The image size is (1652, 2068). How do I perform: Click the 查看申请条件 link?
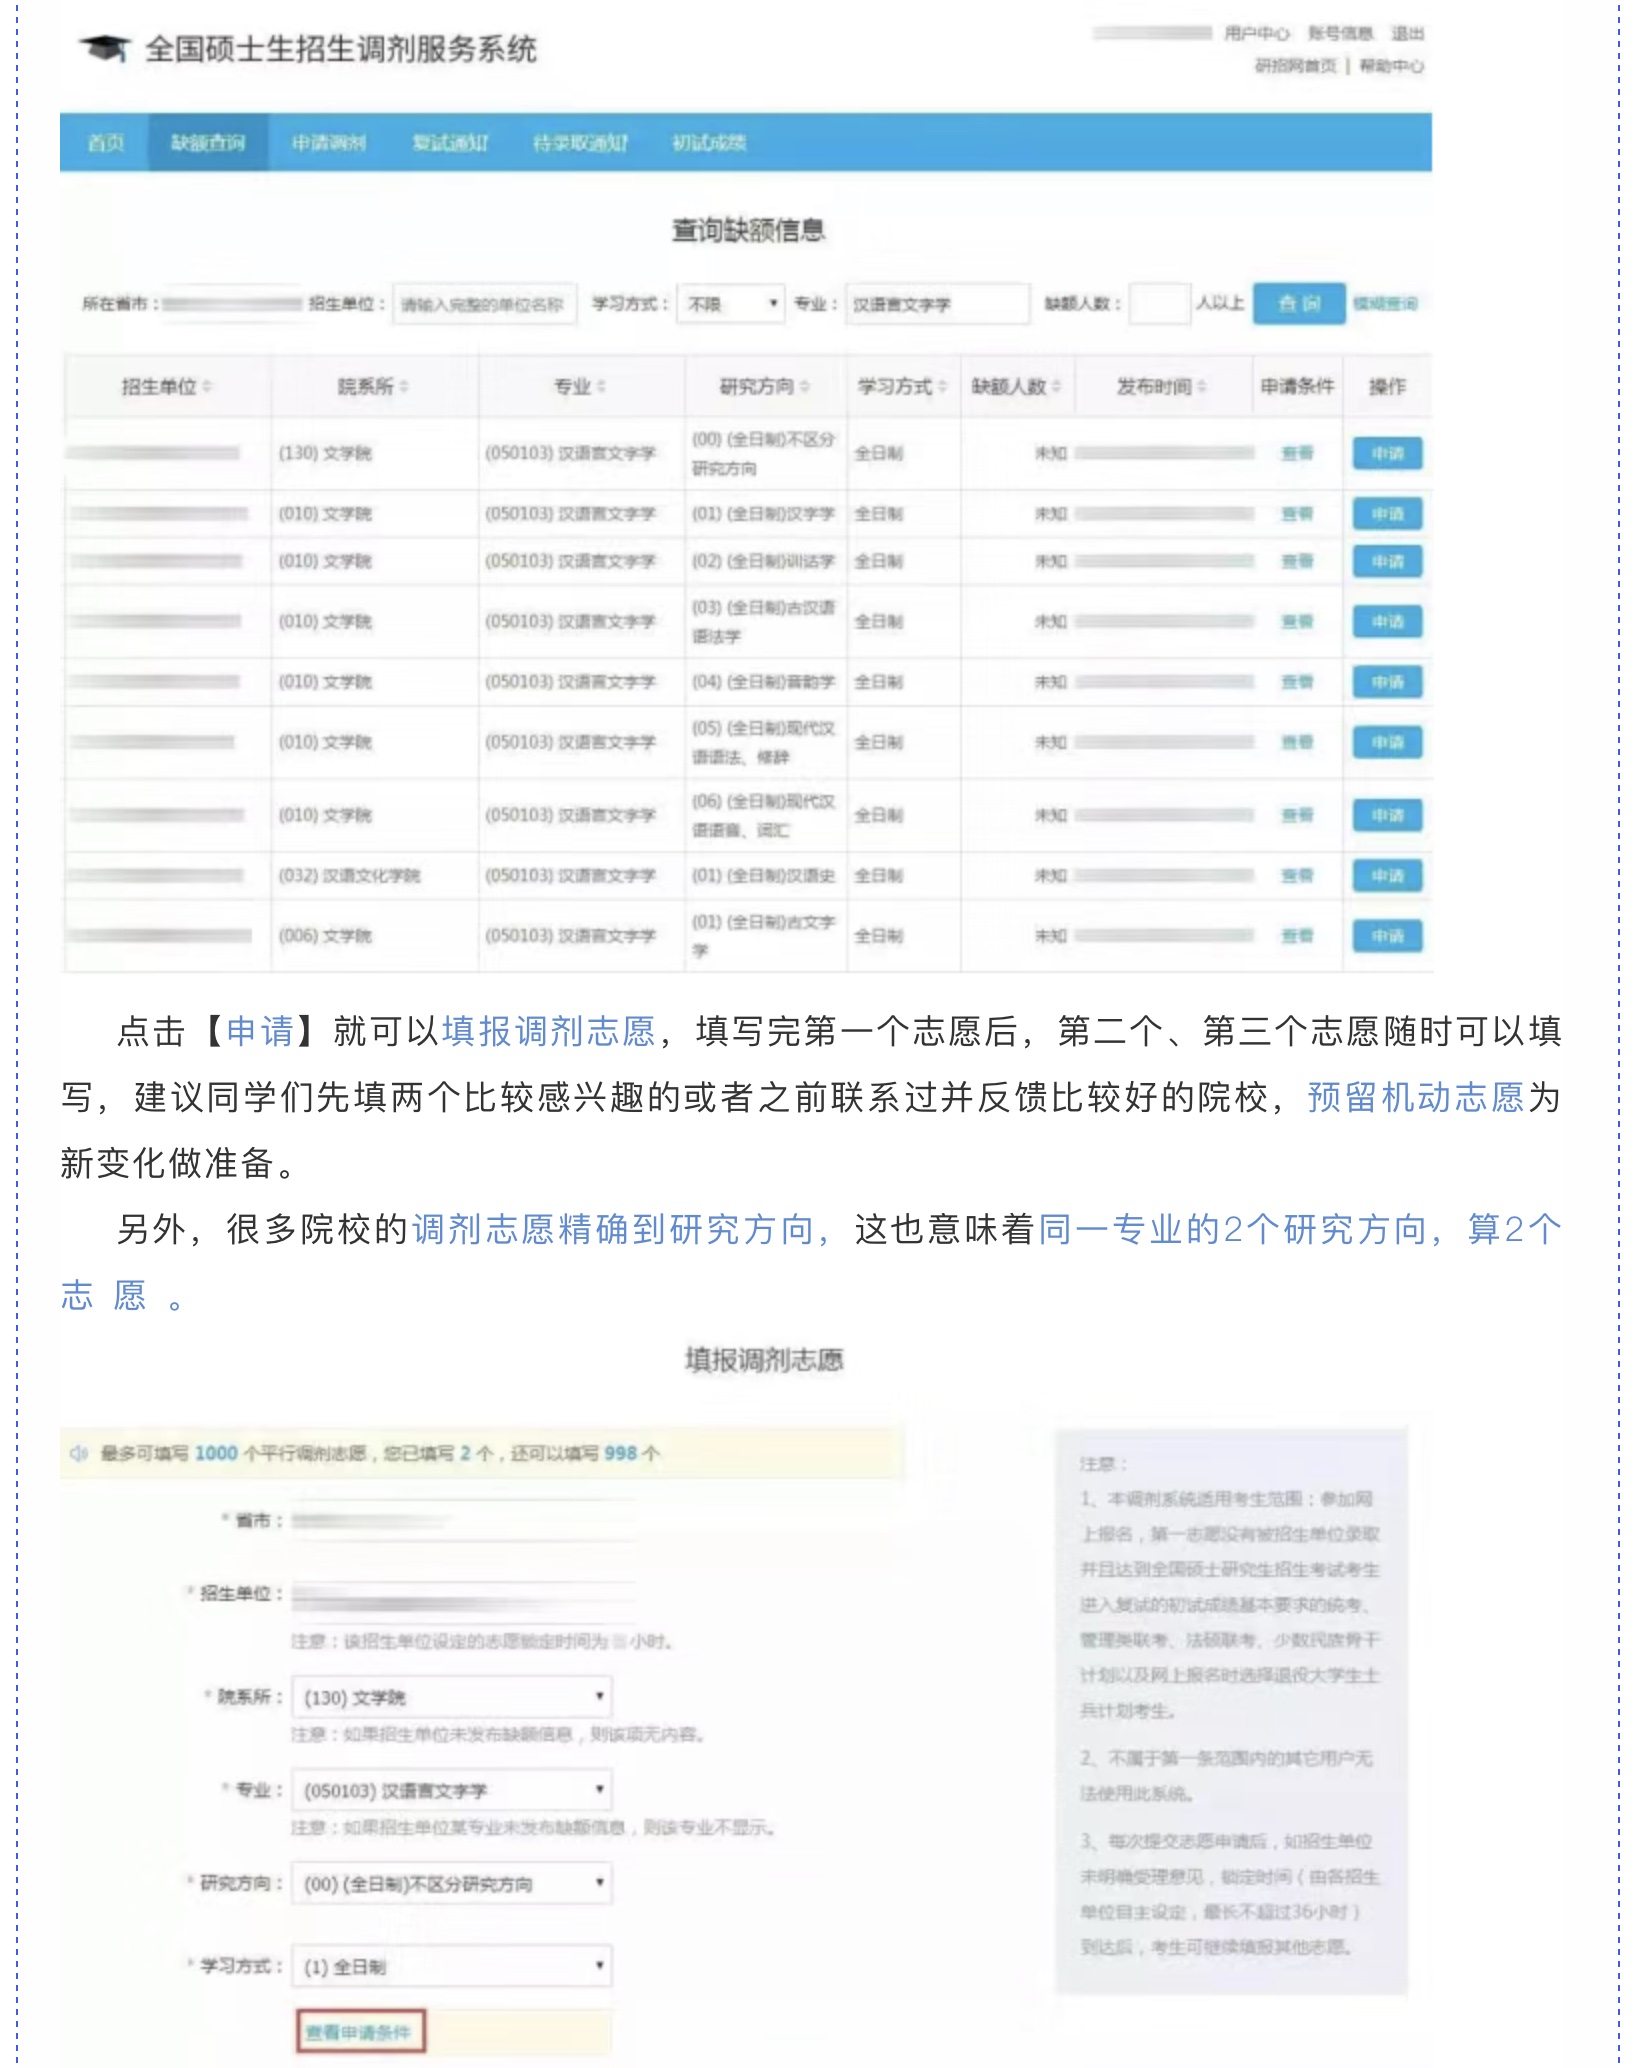(x=359, y=2032)
